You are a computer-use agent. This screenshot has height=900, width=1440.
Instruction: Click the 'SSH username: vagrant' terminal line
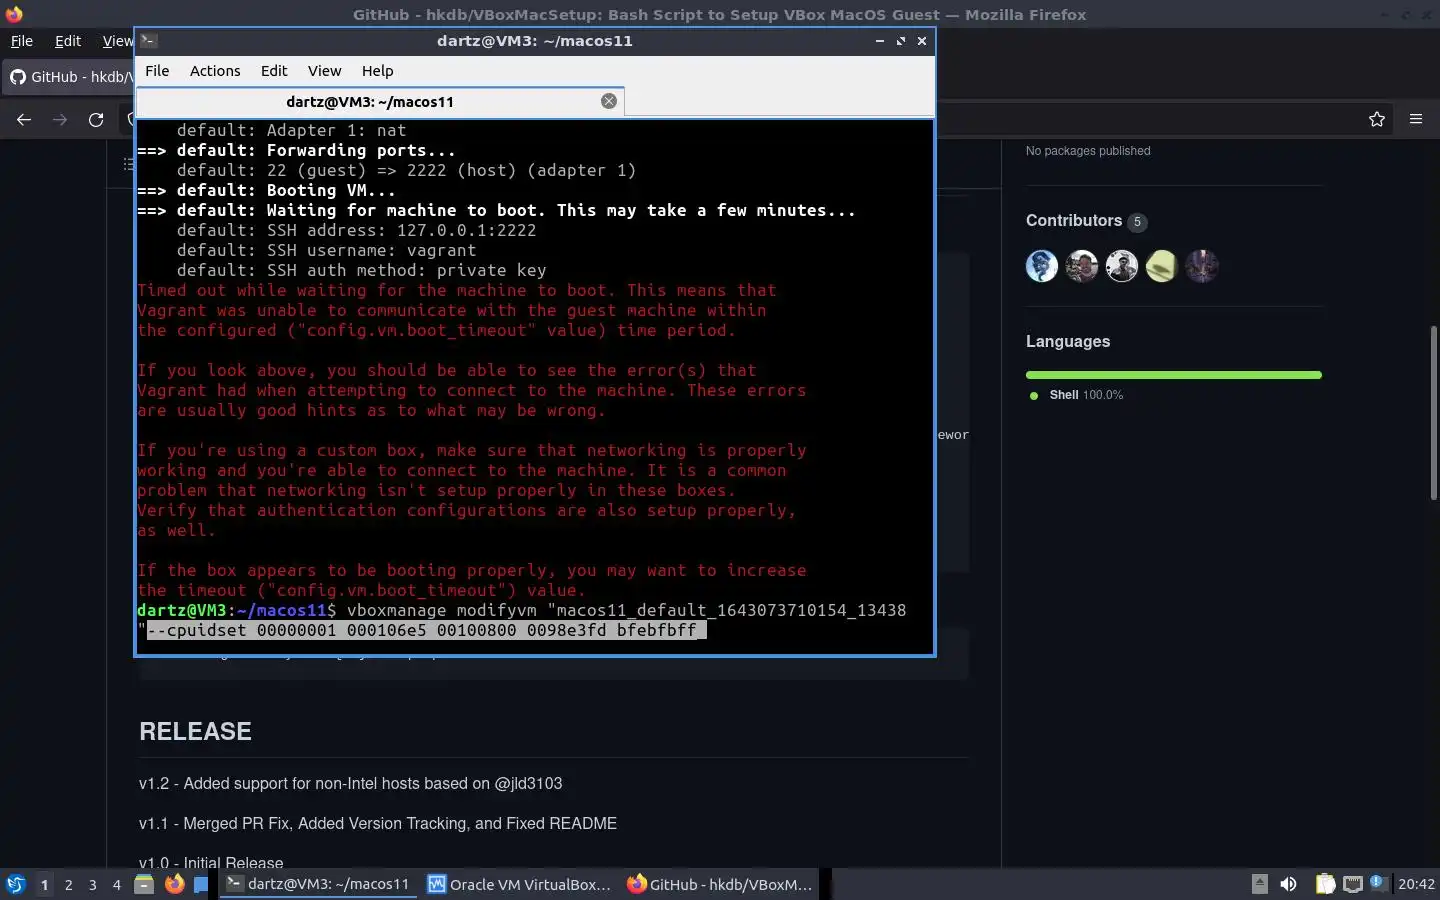tap(326, 250)
